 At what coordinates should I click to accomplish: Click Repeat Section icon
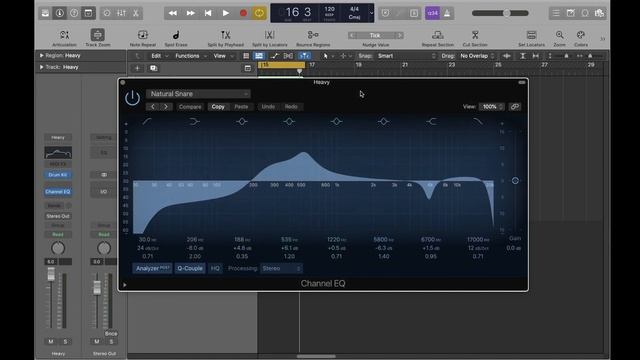pos(438,35)
